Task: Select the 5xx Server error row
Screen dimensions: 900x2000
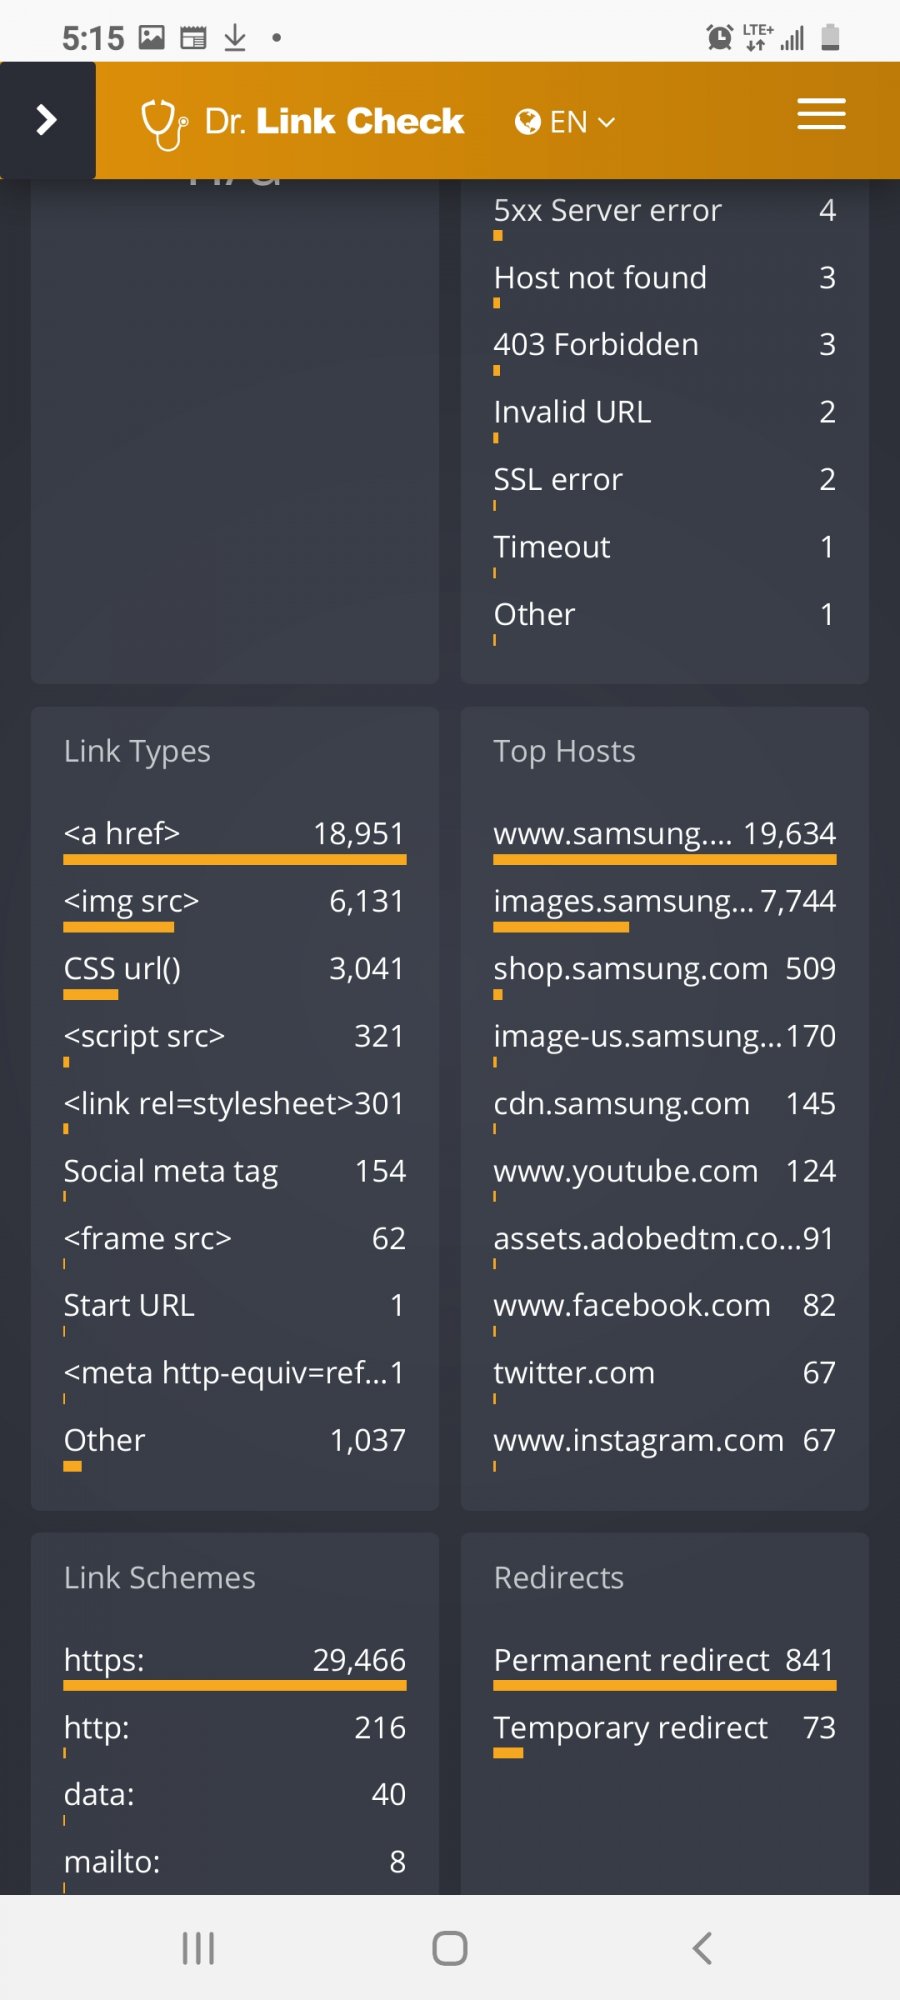Action: pos(665,216)
